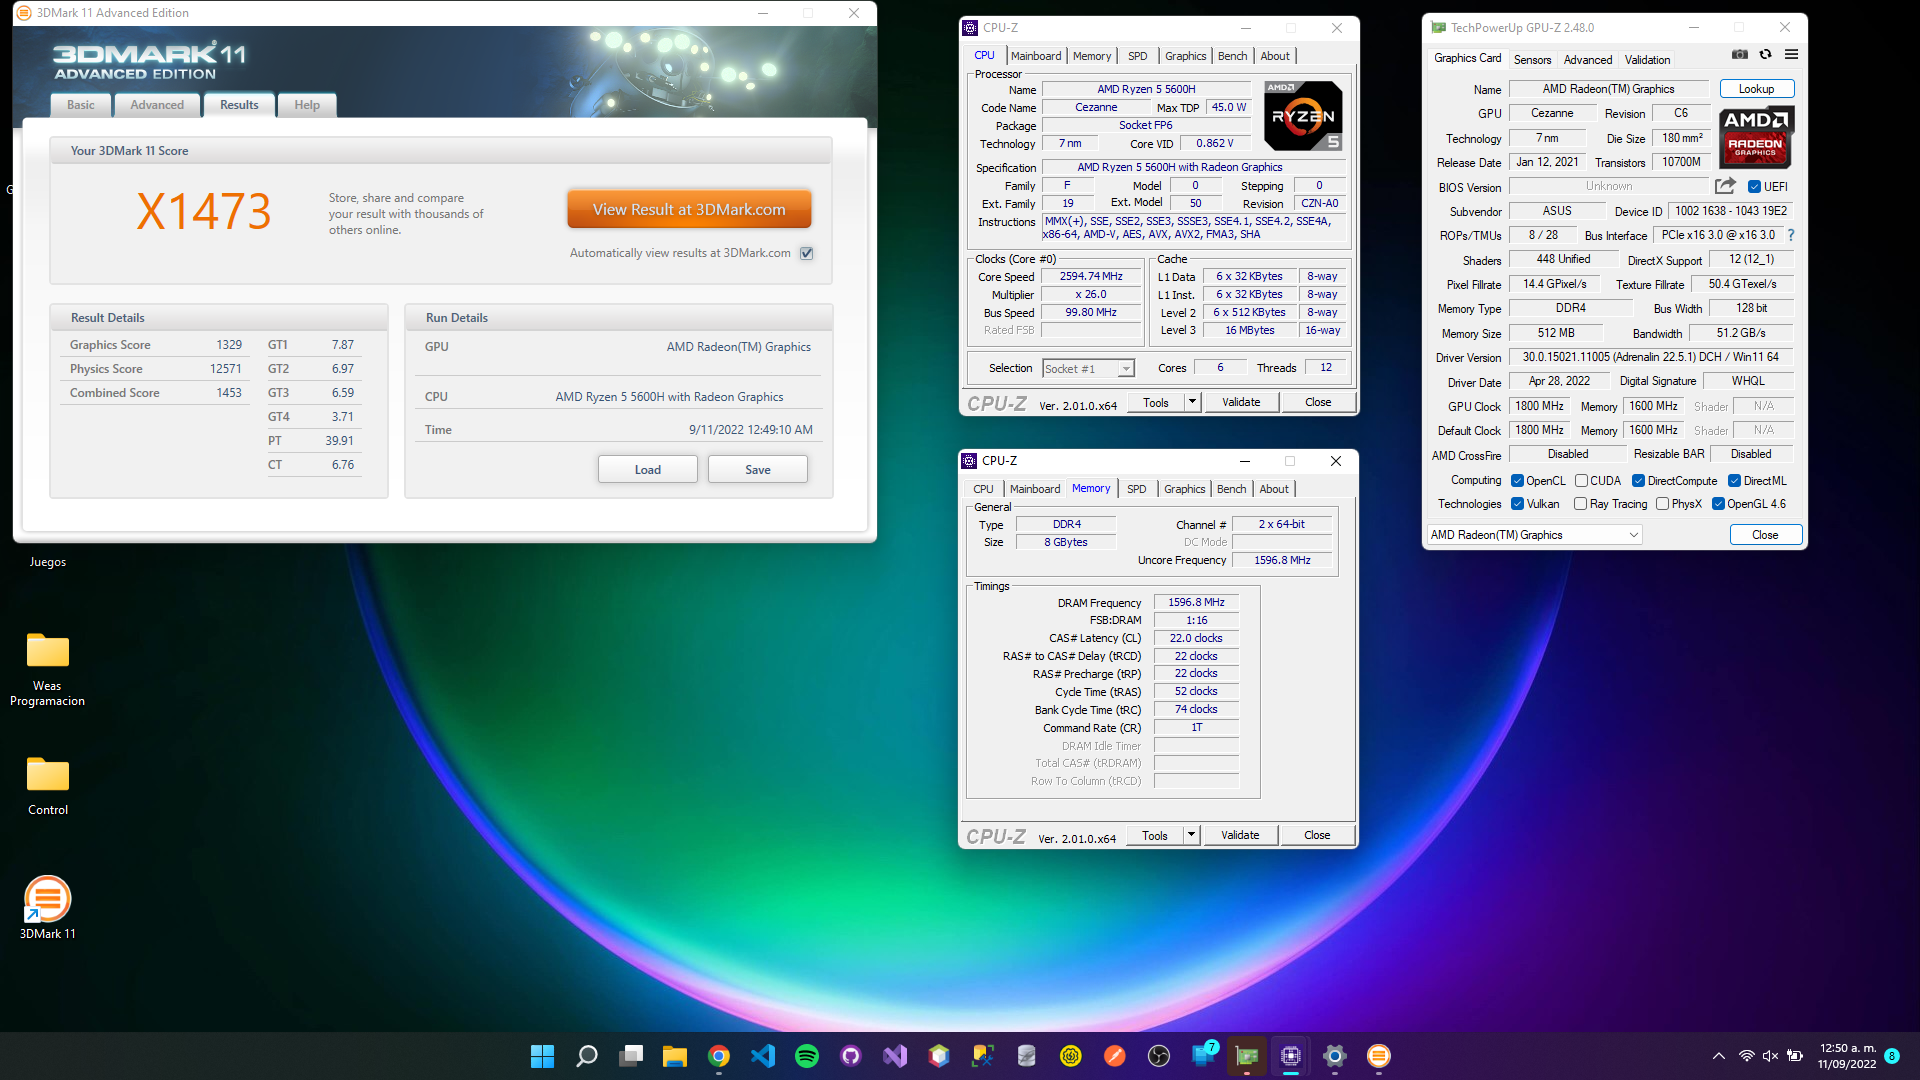Click the Load button in Run Details
This screenshot has height=1080, width=1920.
[648, 470]
